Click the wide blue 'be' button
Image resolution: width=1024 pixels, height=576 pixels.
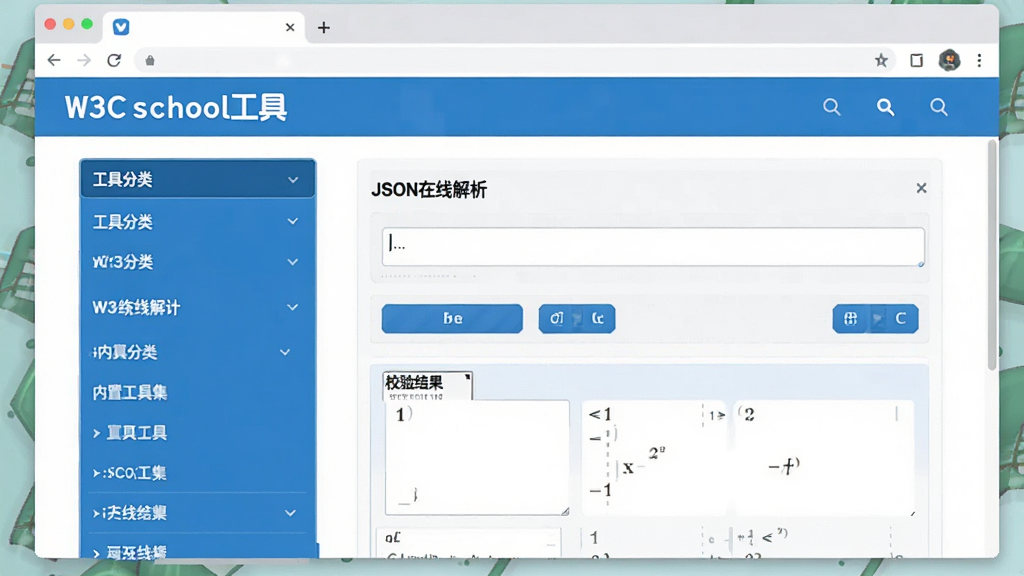452,319
